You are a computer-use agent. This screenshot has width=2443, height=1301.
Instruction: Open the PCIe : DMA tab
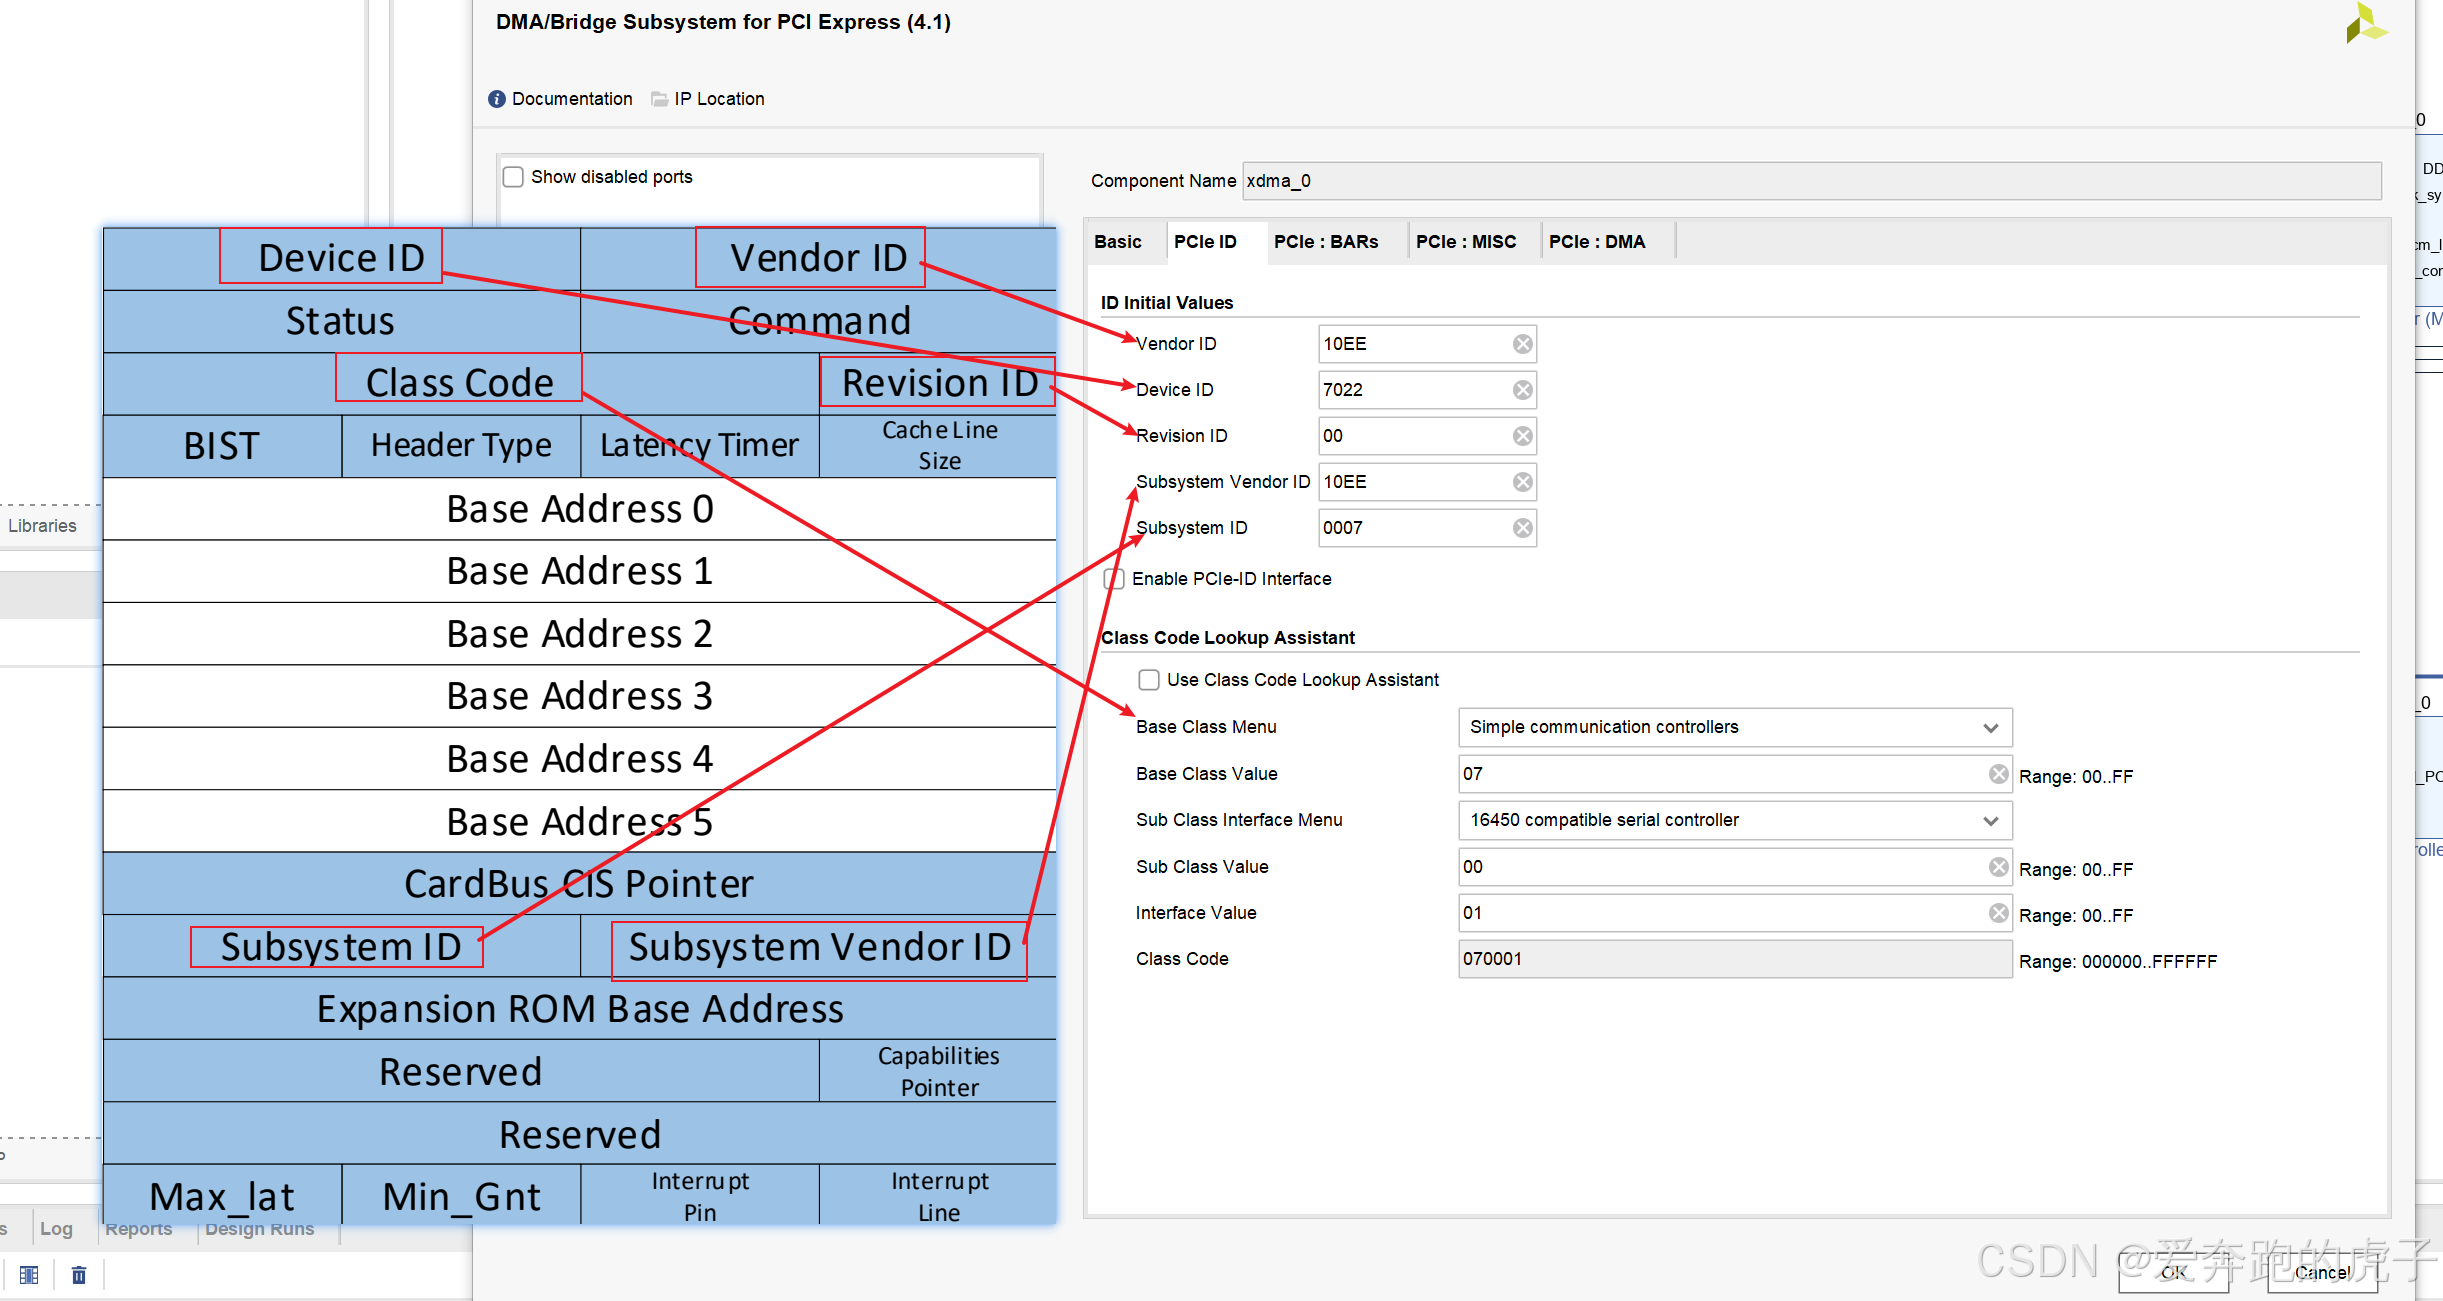[1596, 242]
